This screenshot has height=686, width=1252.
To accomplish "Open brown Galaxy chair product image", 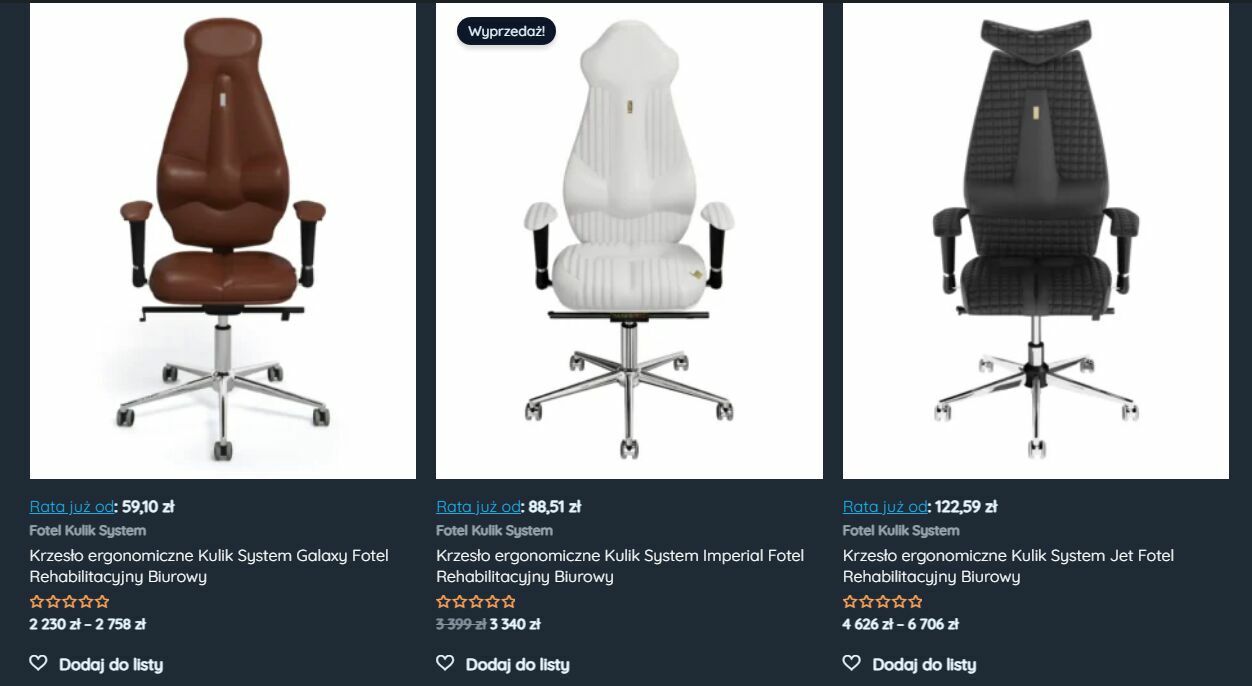I will tap(223, 241).
